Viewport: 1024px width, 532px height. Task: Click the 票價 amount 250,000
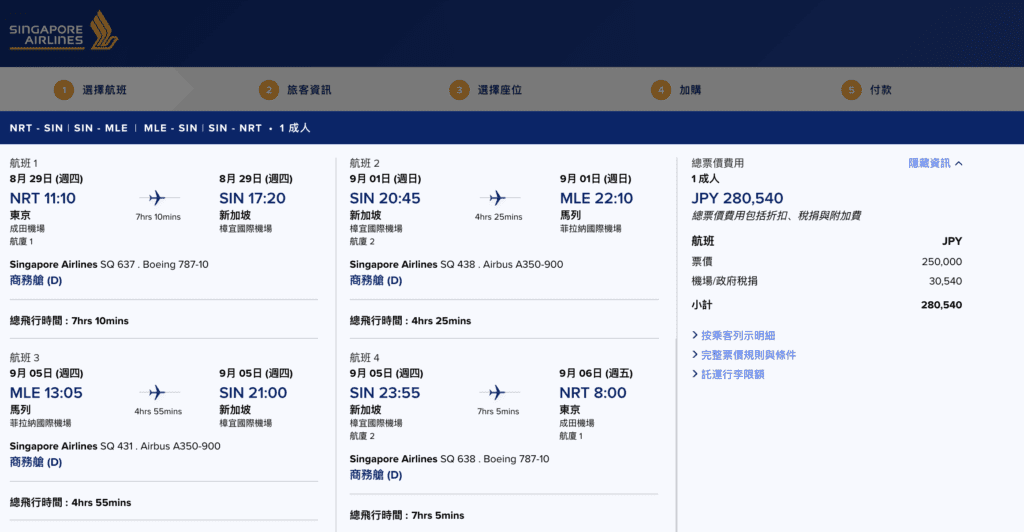click(941, 262)
